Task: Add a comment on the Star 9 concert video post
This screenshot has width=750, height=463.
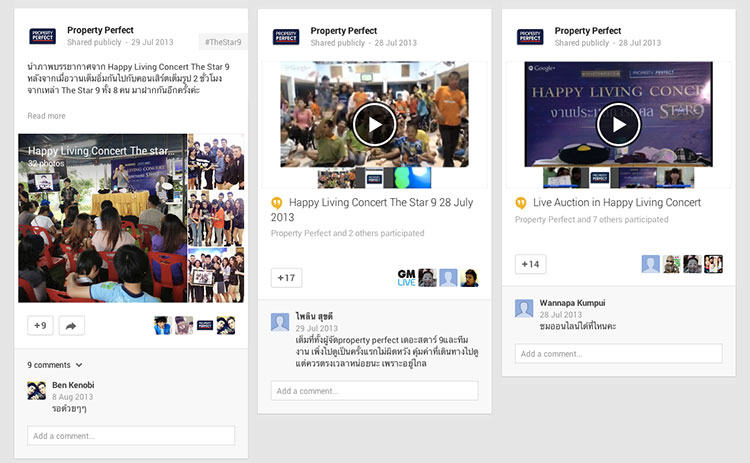Action: pyautogui.click(x=375, y=391)
